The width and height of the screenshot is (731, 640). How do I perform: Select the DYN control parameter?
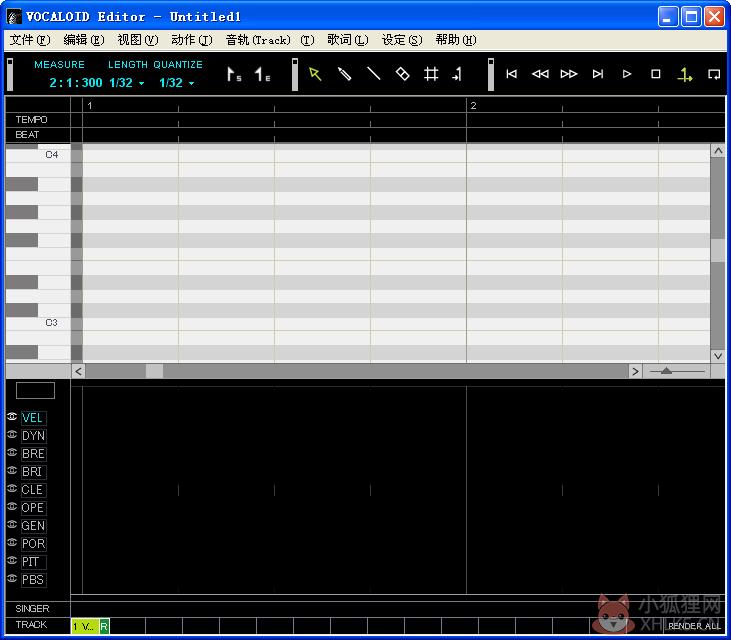[33, 436]
